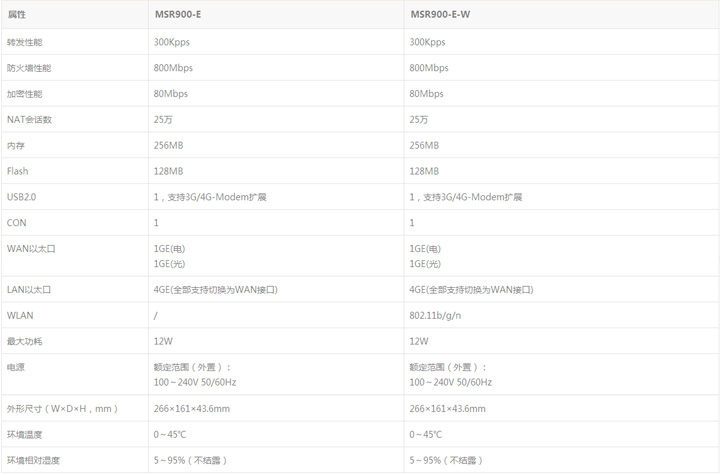Click the 转发性能 row label
The height and width of the screenshot is (475, 720).
(x=25, y=42)
